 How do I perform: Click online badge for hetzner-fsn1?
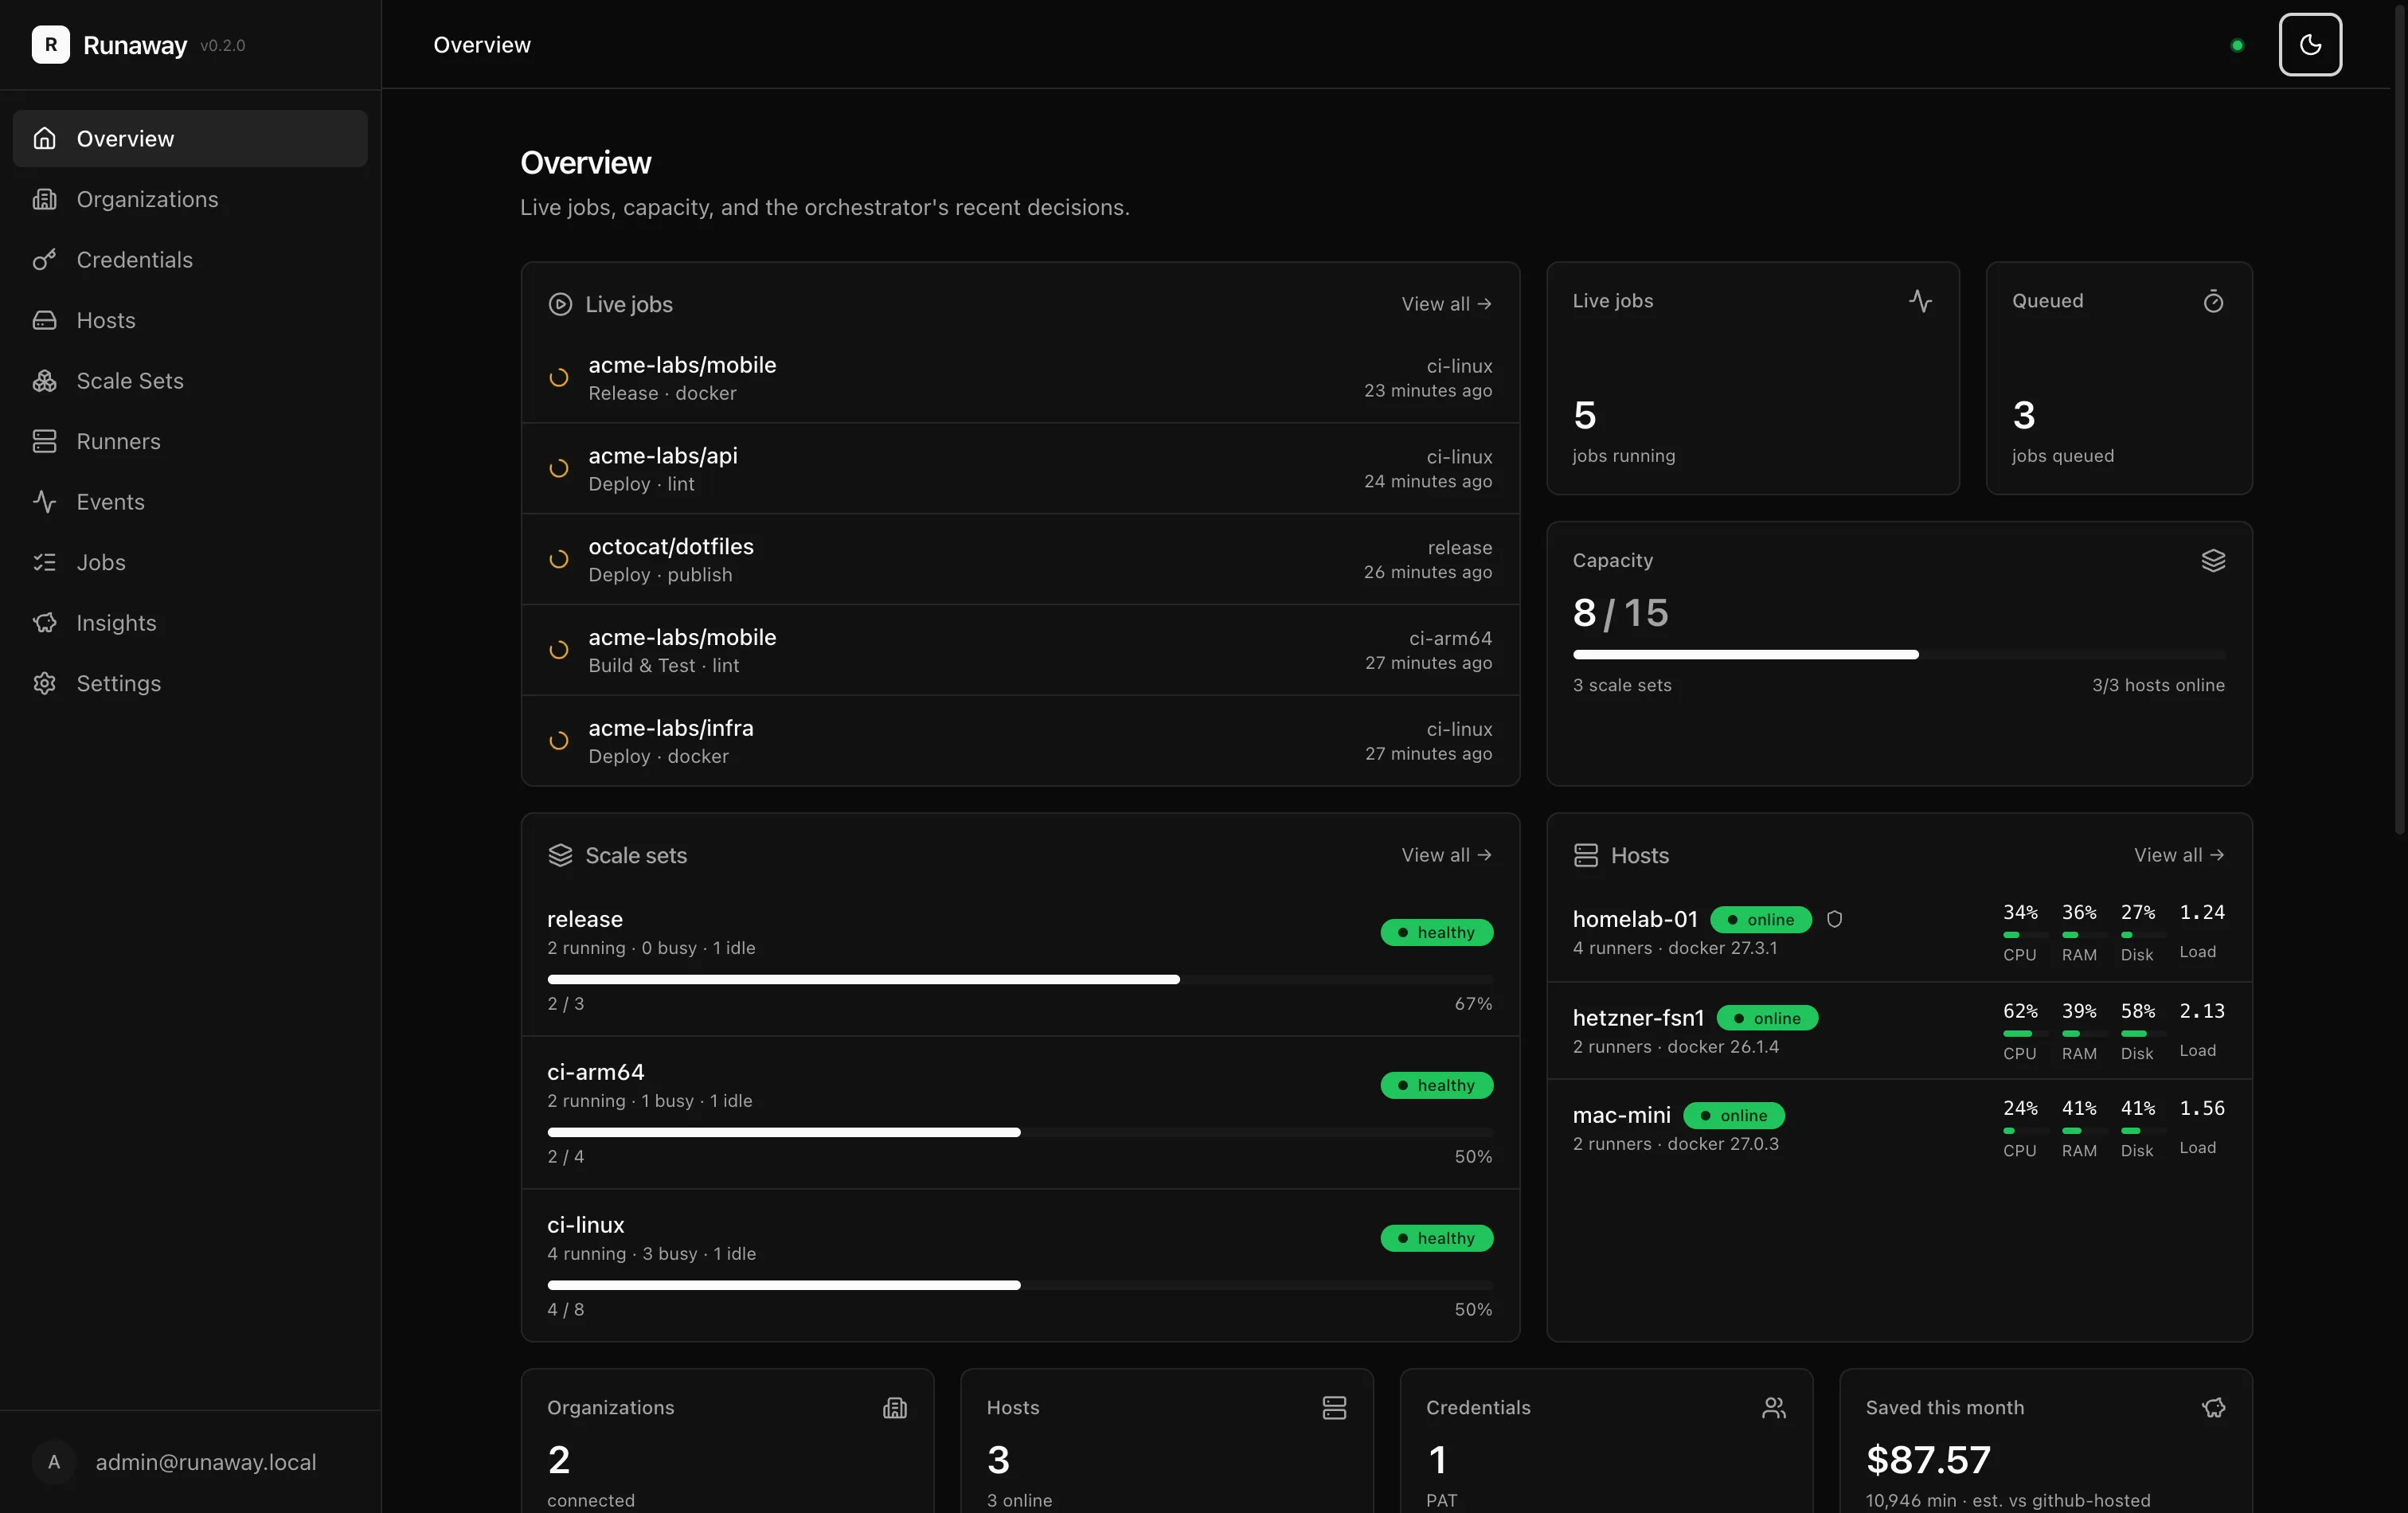tap(1767, 1018)
